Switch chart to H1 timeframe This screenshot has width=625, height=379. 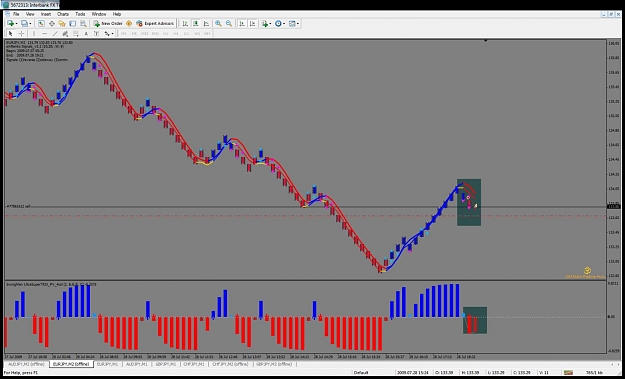[x=165, y=33]
